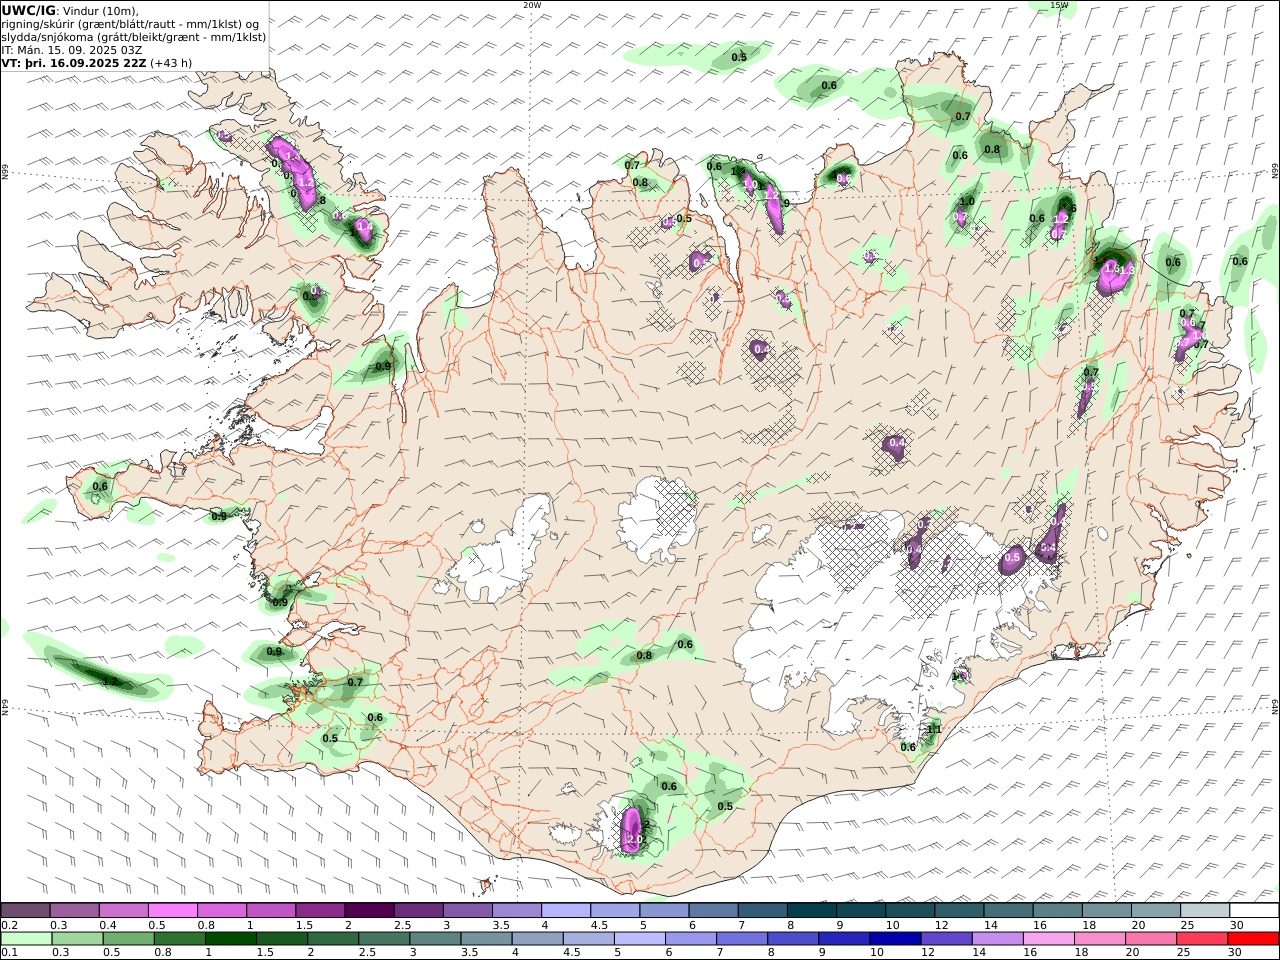Click the palest green 0.1–0.3 swatch, lower legend row
This screenshot has width=1280, height=960.
pyautogui.click(x=27, y=939)
